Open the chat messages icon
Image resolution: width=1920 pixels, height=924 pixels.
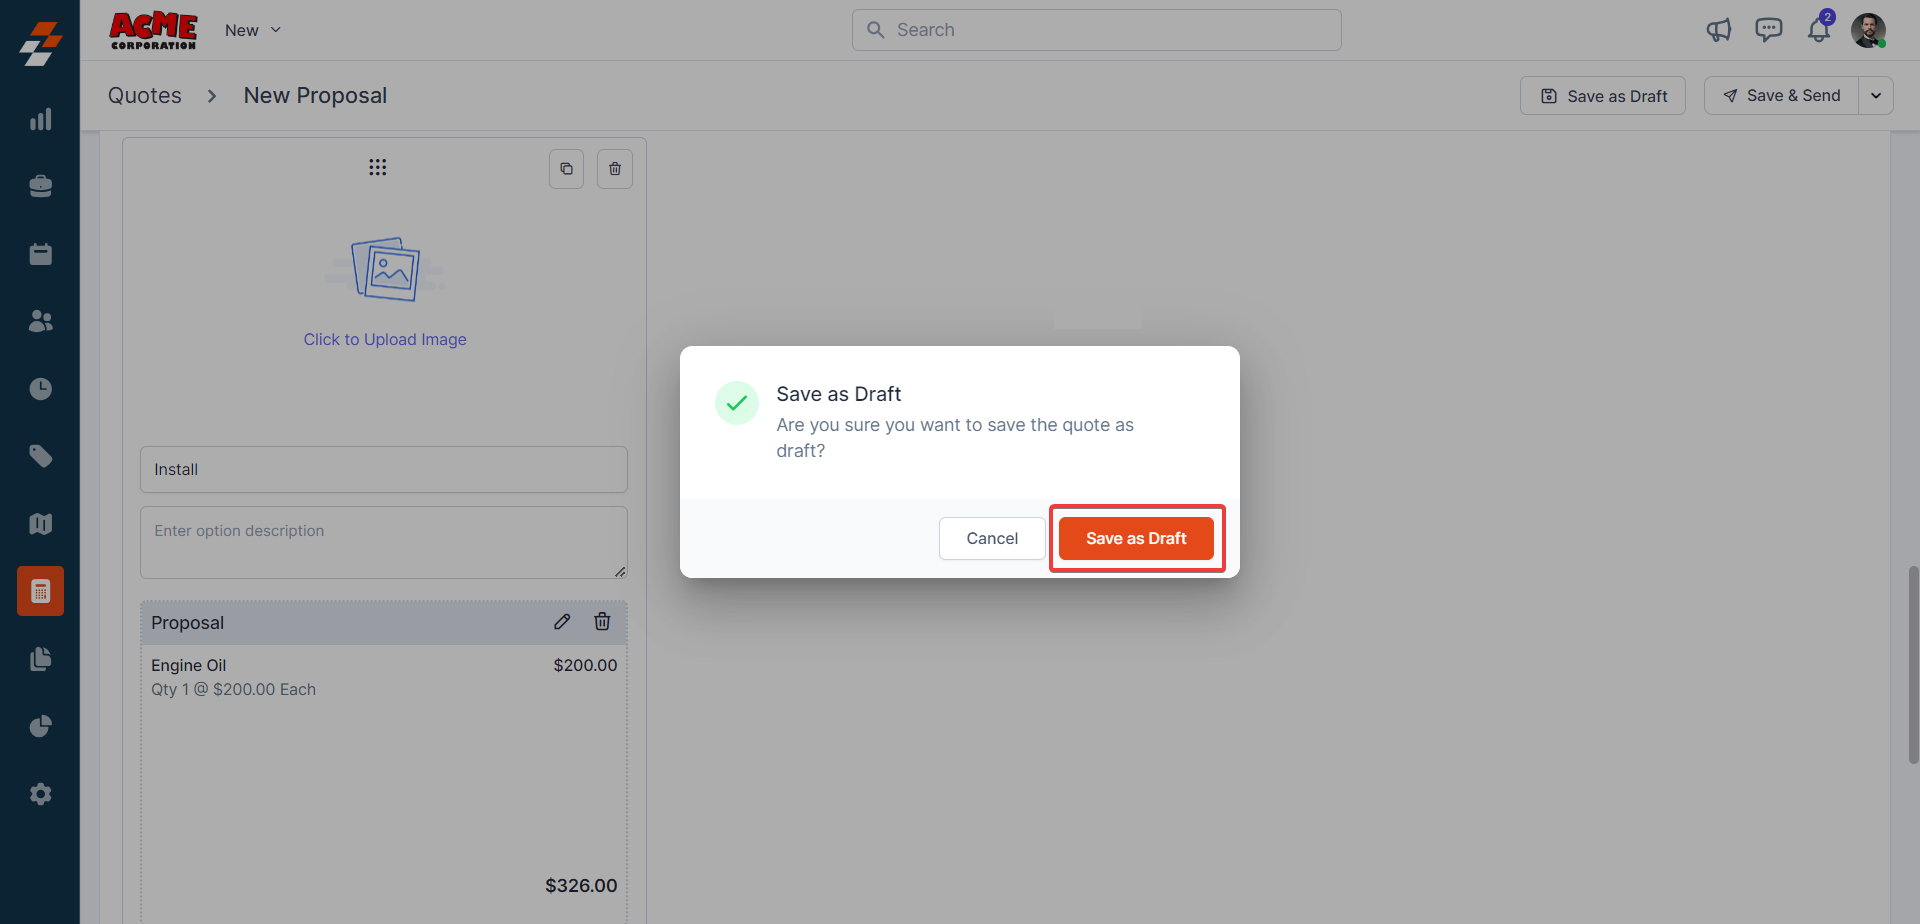(x=1768, y=30)
